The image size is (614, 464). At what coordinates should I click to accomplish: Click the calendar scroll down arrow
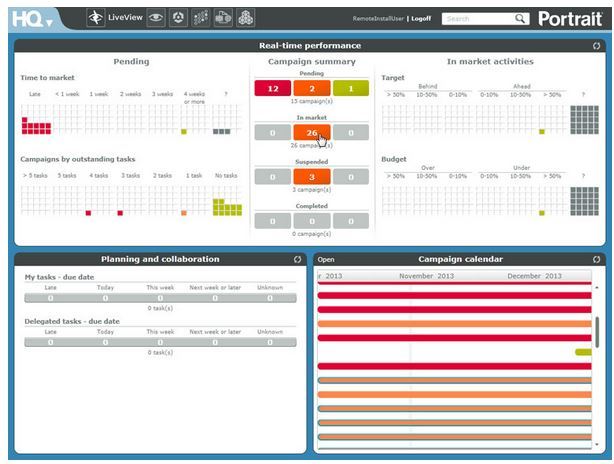(597, 444)
